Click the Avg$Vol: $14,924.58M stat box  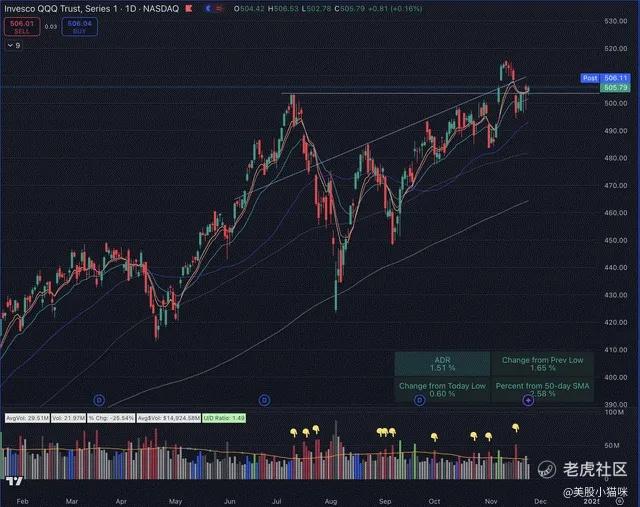tap(169, 418)
